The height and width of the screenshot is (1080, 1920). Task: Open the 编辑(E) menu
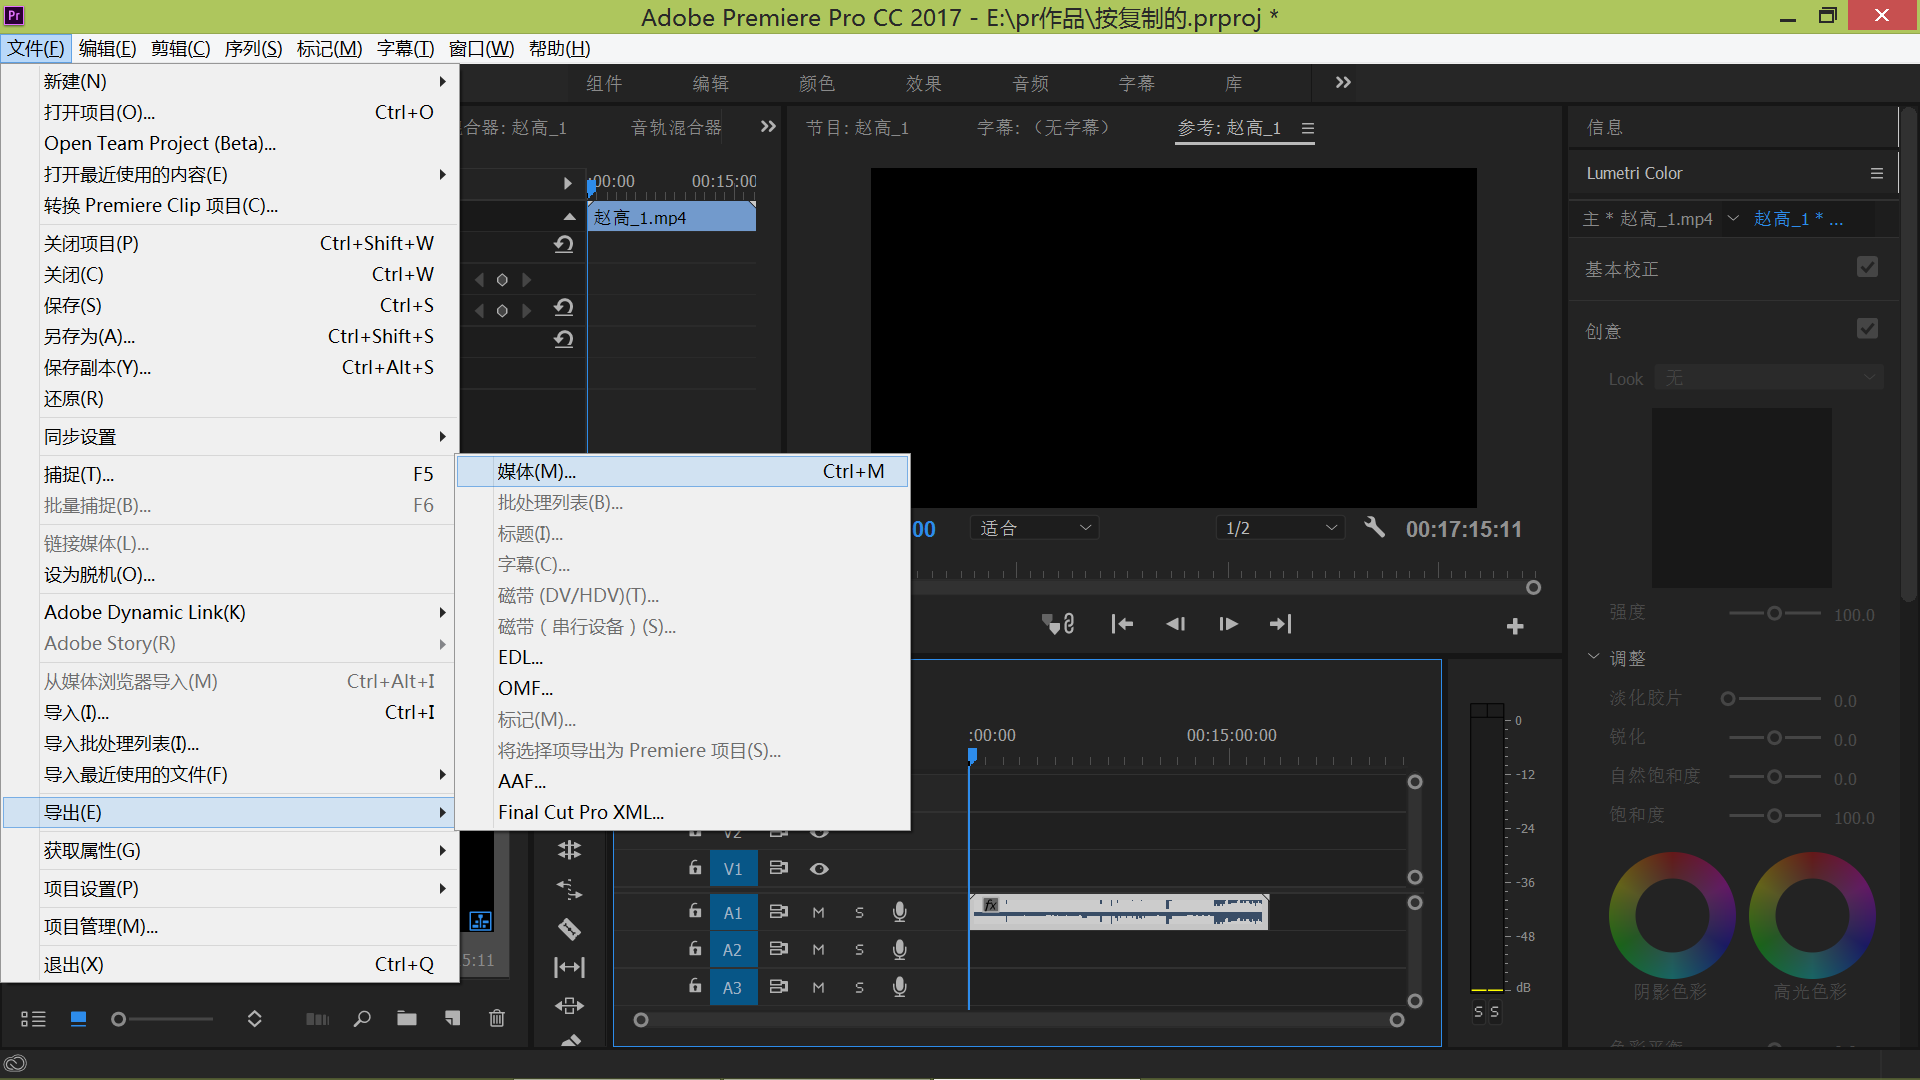click(x=107, y=48)
